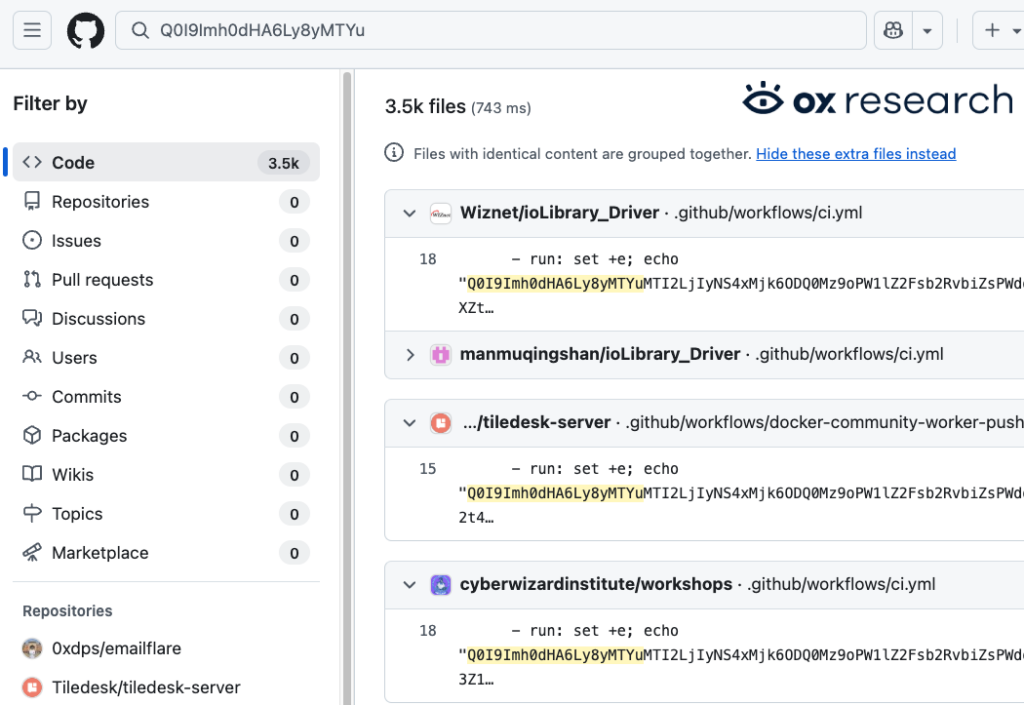This screenshot has height=705, width=1024.
Task: Go to GitHub home via Octocat logo
Action: (x=86, y=30)
